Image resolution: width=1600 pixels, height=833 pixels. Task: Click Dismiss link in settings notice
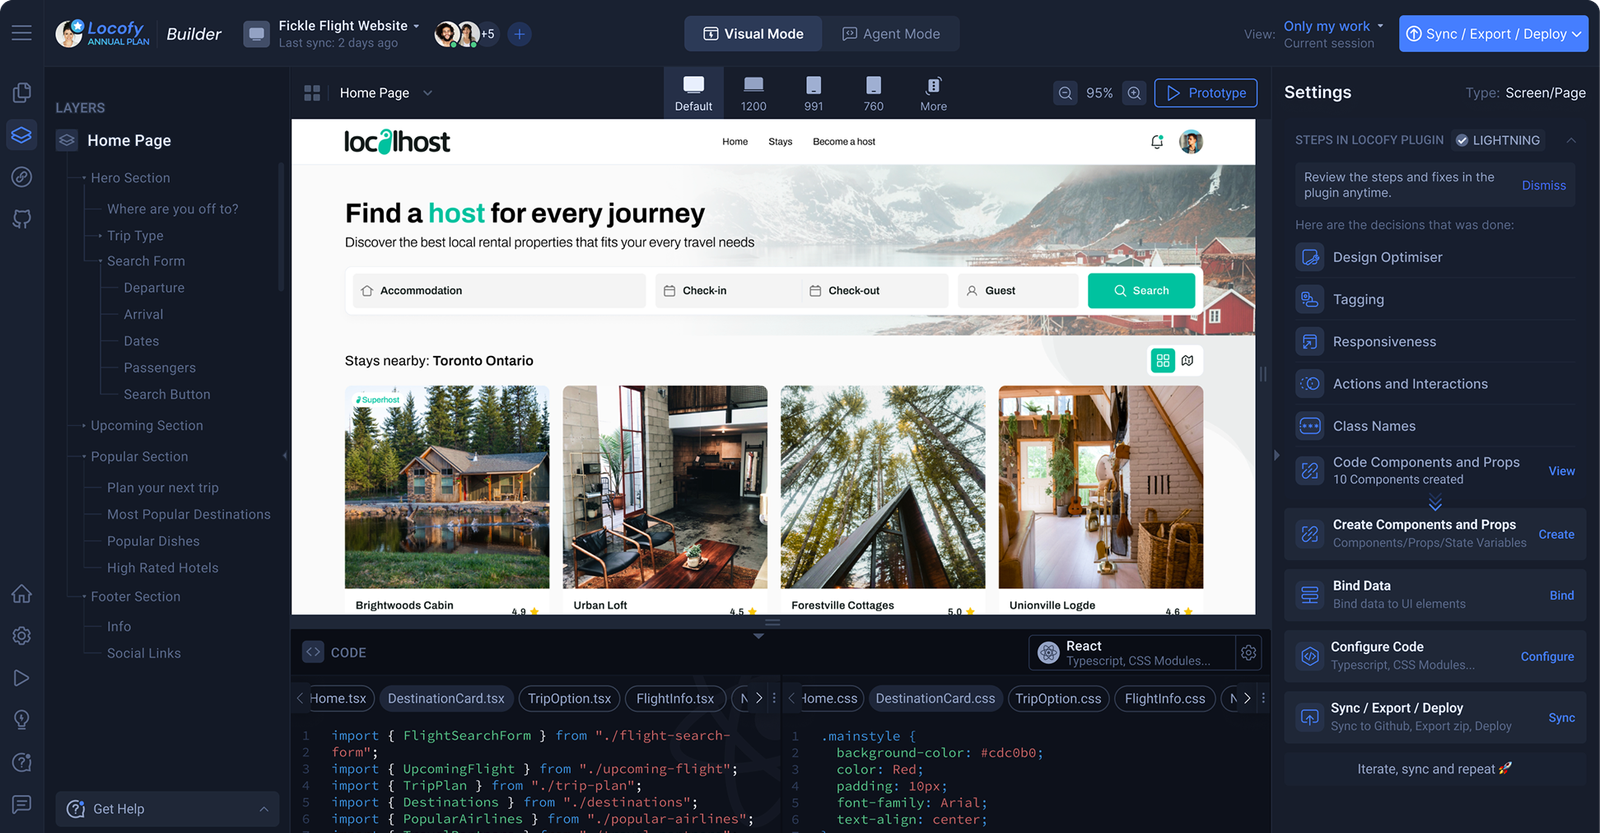coord(1544,185)
